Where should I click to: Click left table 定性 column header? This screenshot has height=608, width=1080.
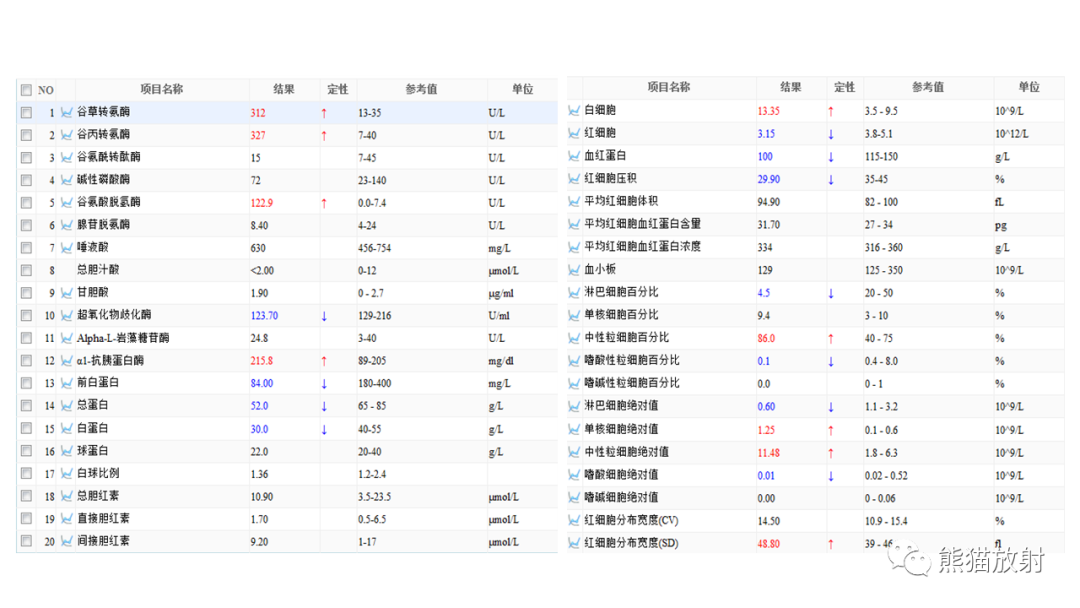338,89
